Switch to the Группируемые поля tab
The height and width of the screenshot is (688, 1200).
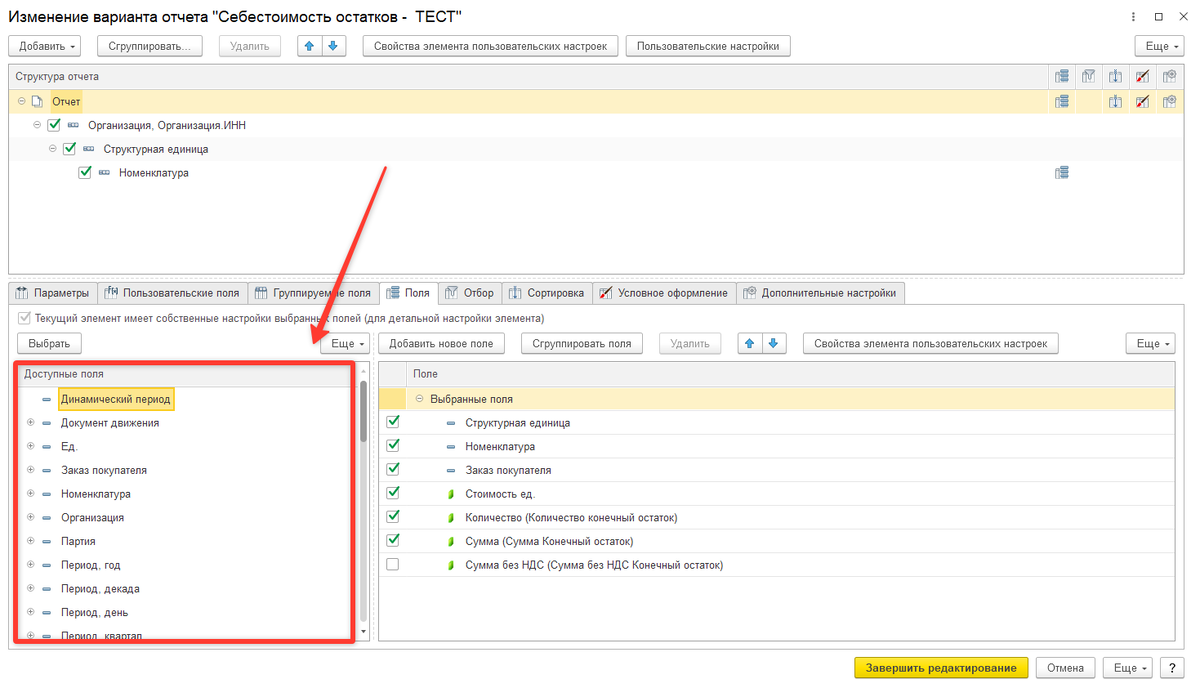click(x=313, y=293)
